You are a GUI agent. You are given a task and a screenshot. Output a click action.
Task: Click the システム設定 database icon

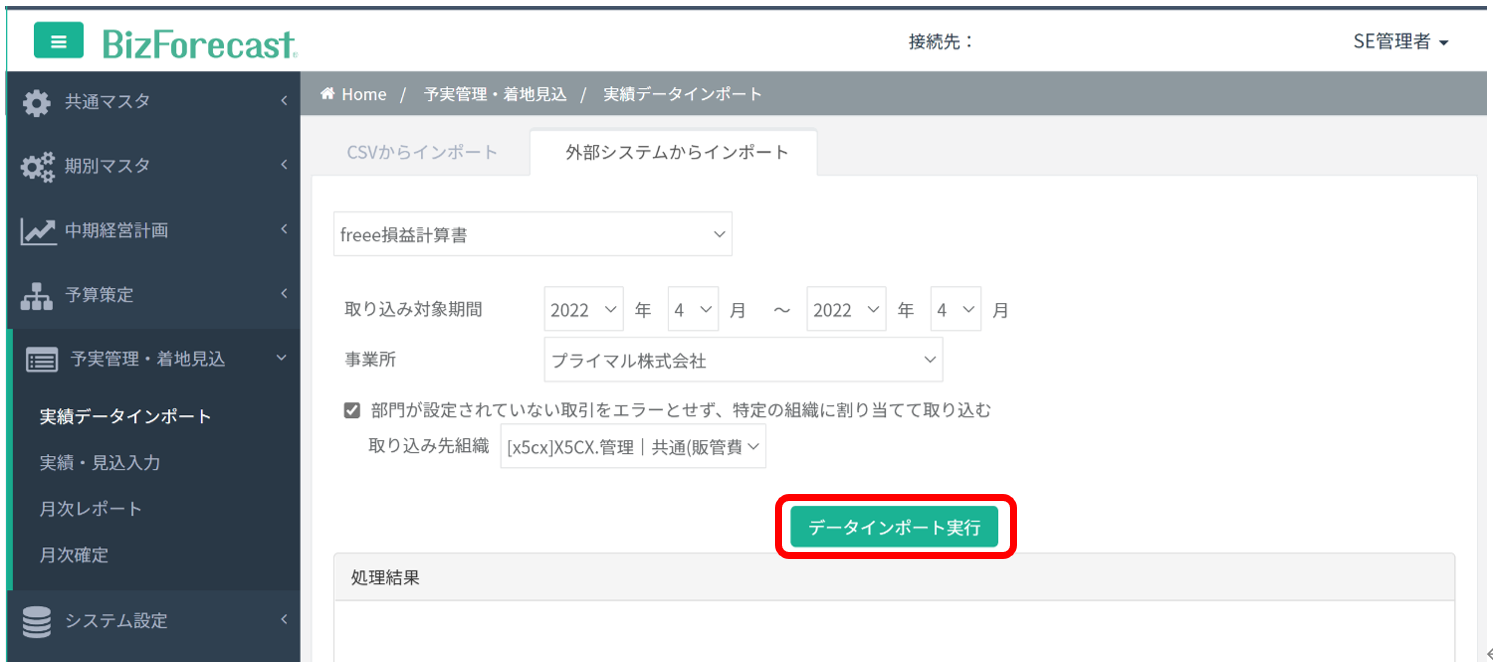37,621
